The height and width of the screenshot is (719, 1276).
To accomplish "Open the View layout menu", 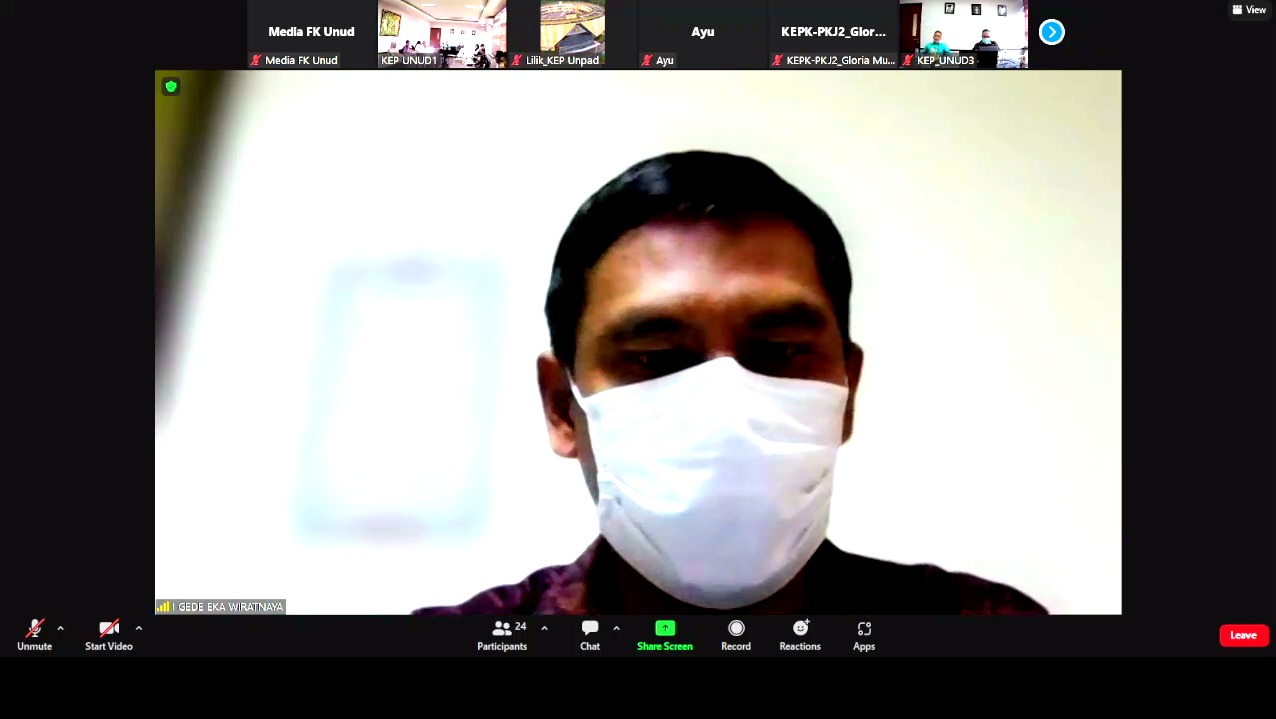I will [1249, 10].
